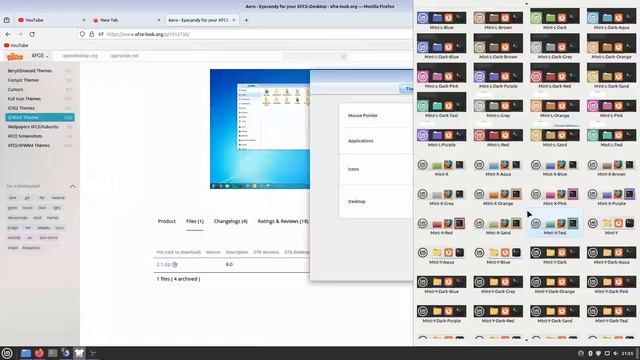Viewport: 640px width, 360px height.
Task: Pick the Mint-L-Orange theme
Action: pyautogui.click(x=555, y=109)
